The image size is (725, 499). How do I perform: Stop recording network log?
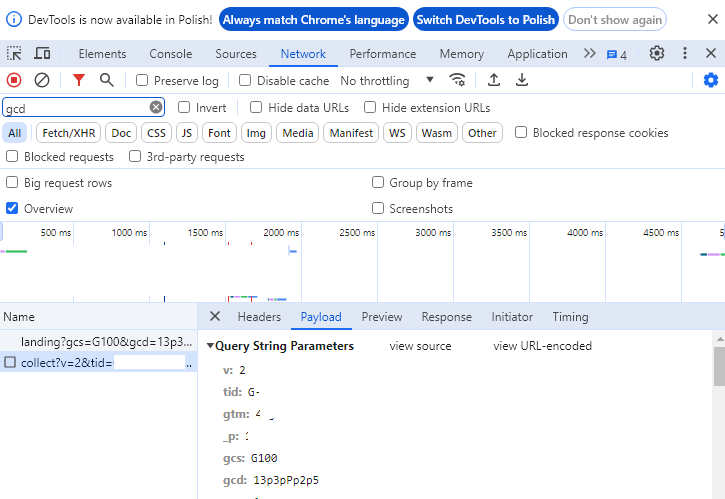click(x=14, y=80)
